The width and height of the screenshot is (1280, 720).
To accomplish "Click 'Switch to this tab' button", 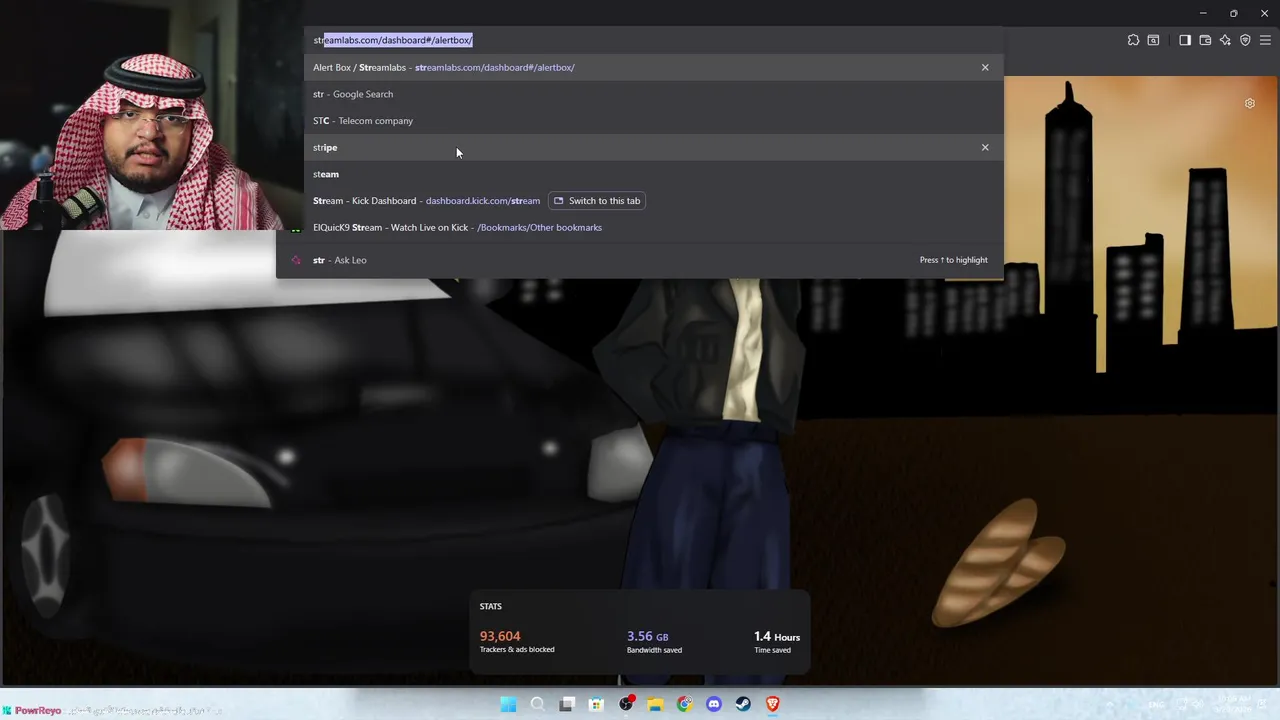I will coord(597,201).
